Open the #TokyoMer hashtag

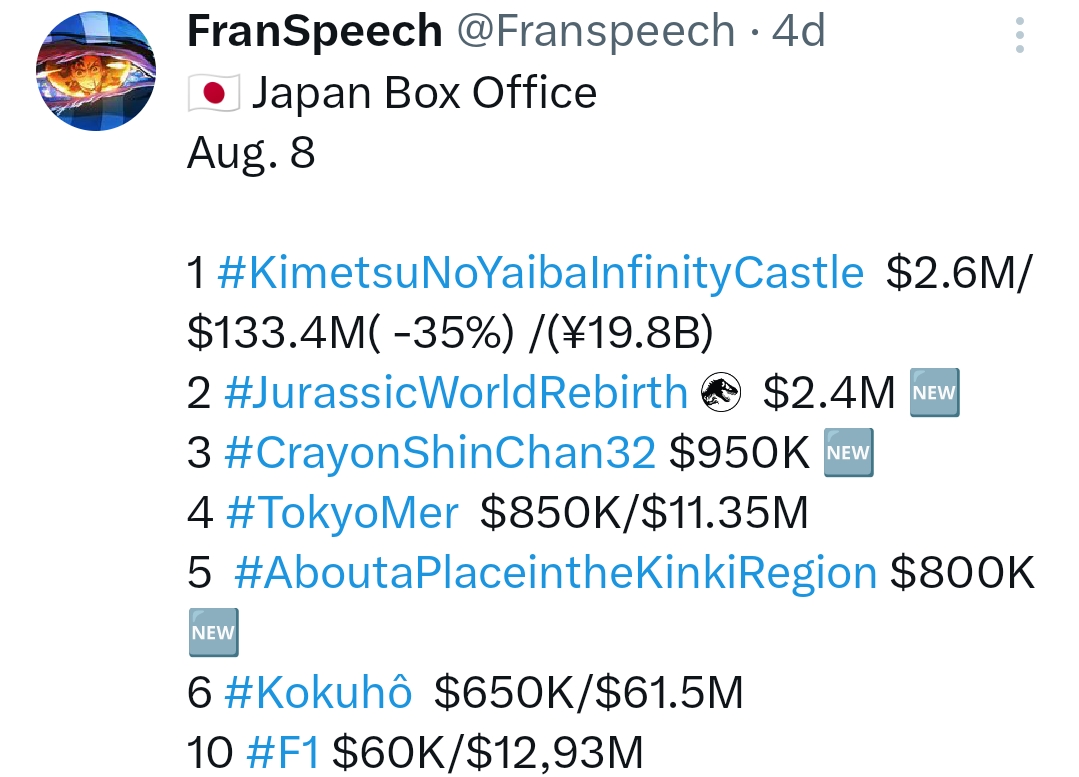click(342, 513)
